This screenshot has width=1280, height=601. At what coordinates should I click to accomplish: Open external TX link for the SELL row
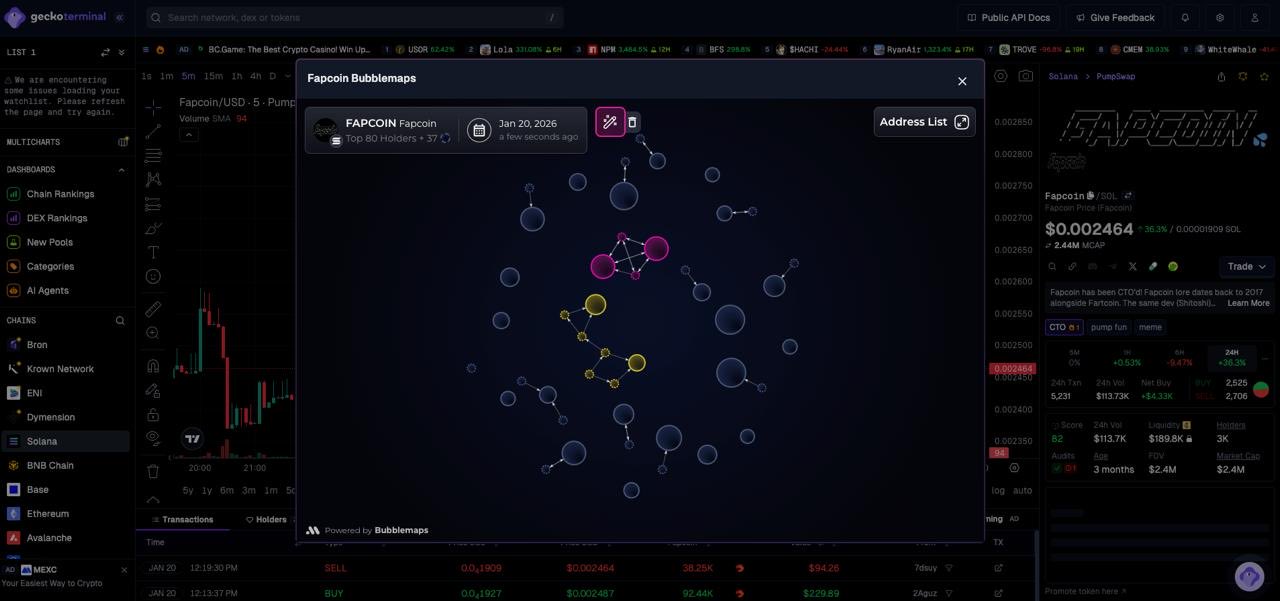[998, 568]
